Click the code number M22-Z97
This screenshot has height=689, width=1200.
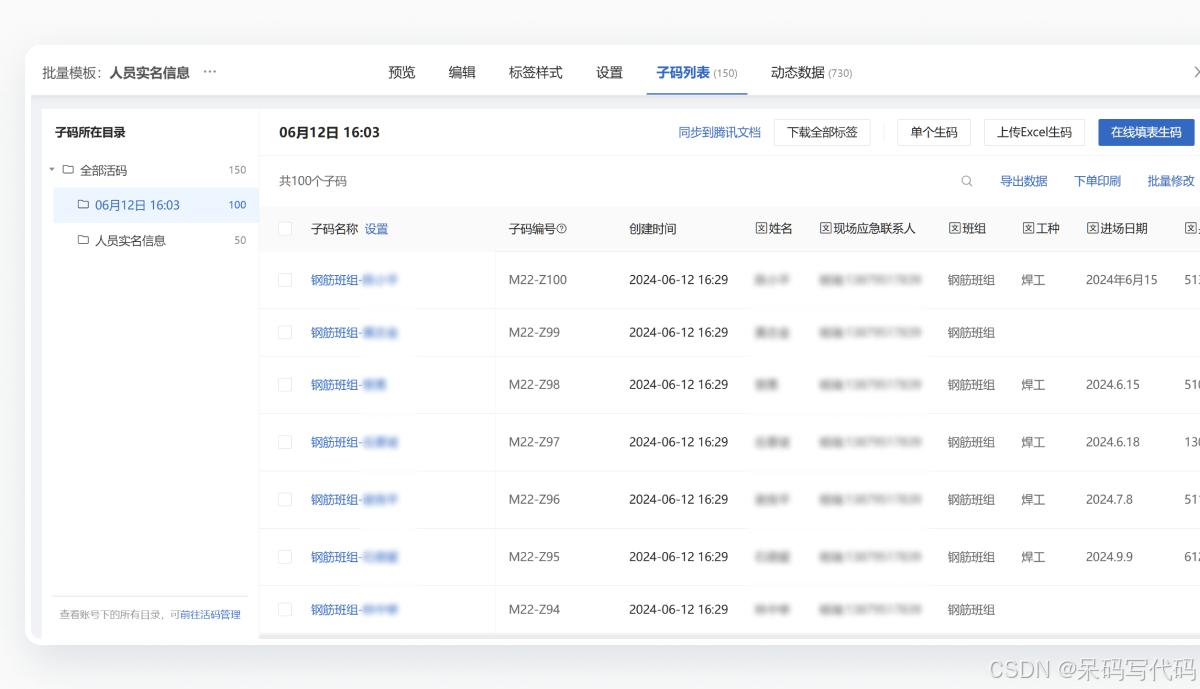point(534,442)
